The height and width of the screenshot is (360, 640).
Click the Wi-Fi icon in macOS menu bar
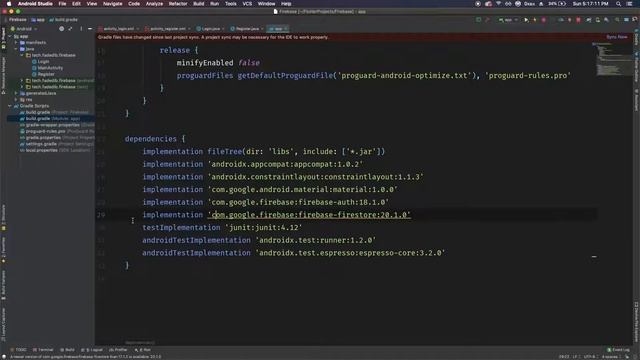point(498,4)
